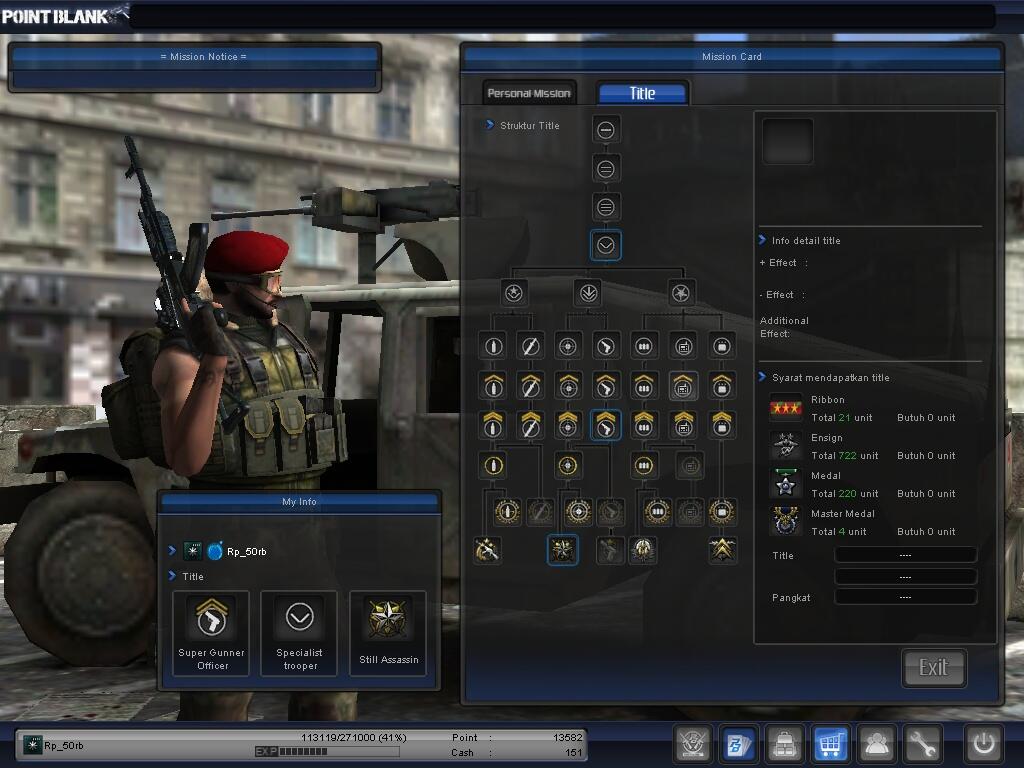
Task: Open the PB mission card menu
Action: [x=739, y=744]
